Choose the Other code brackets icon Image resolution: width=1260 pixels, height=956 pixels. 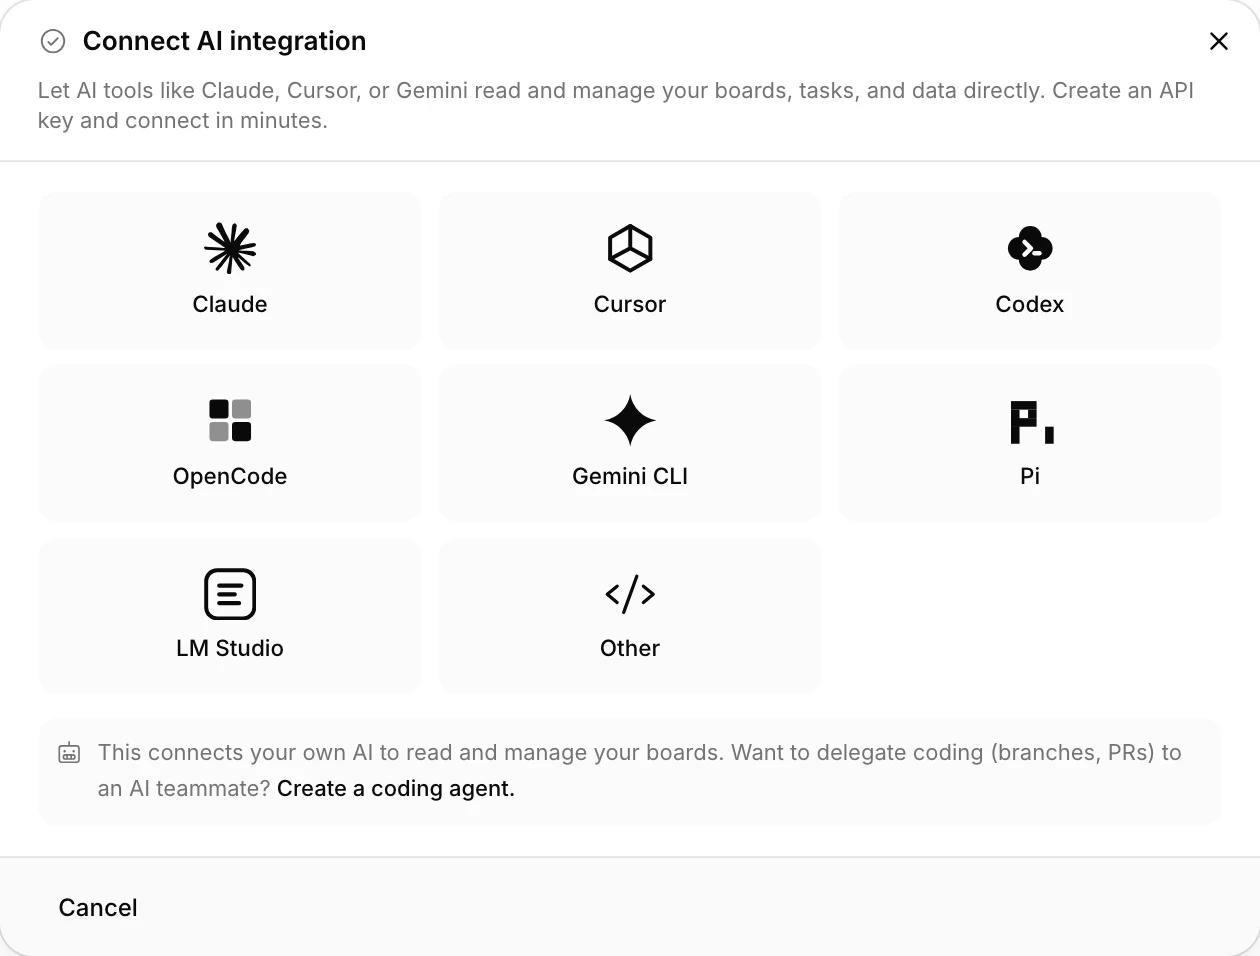pyautogui.click(x=630, y=594)
